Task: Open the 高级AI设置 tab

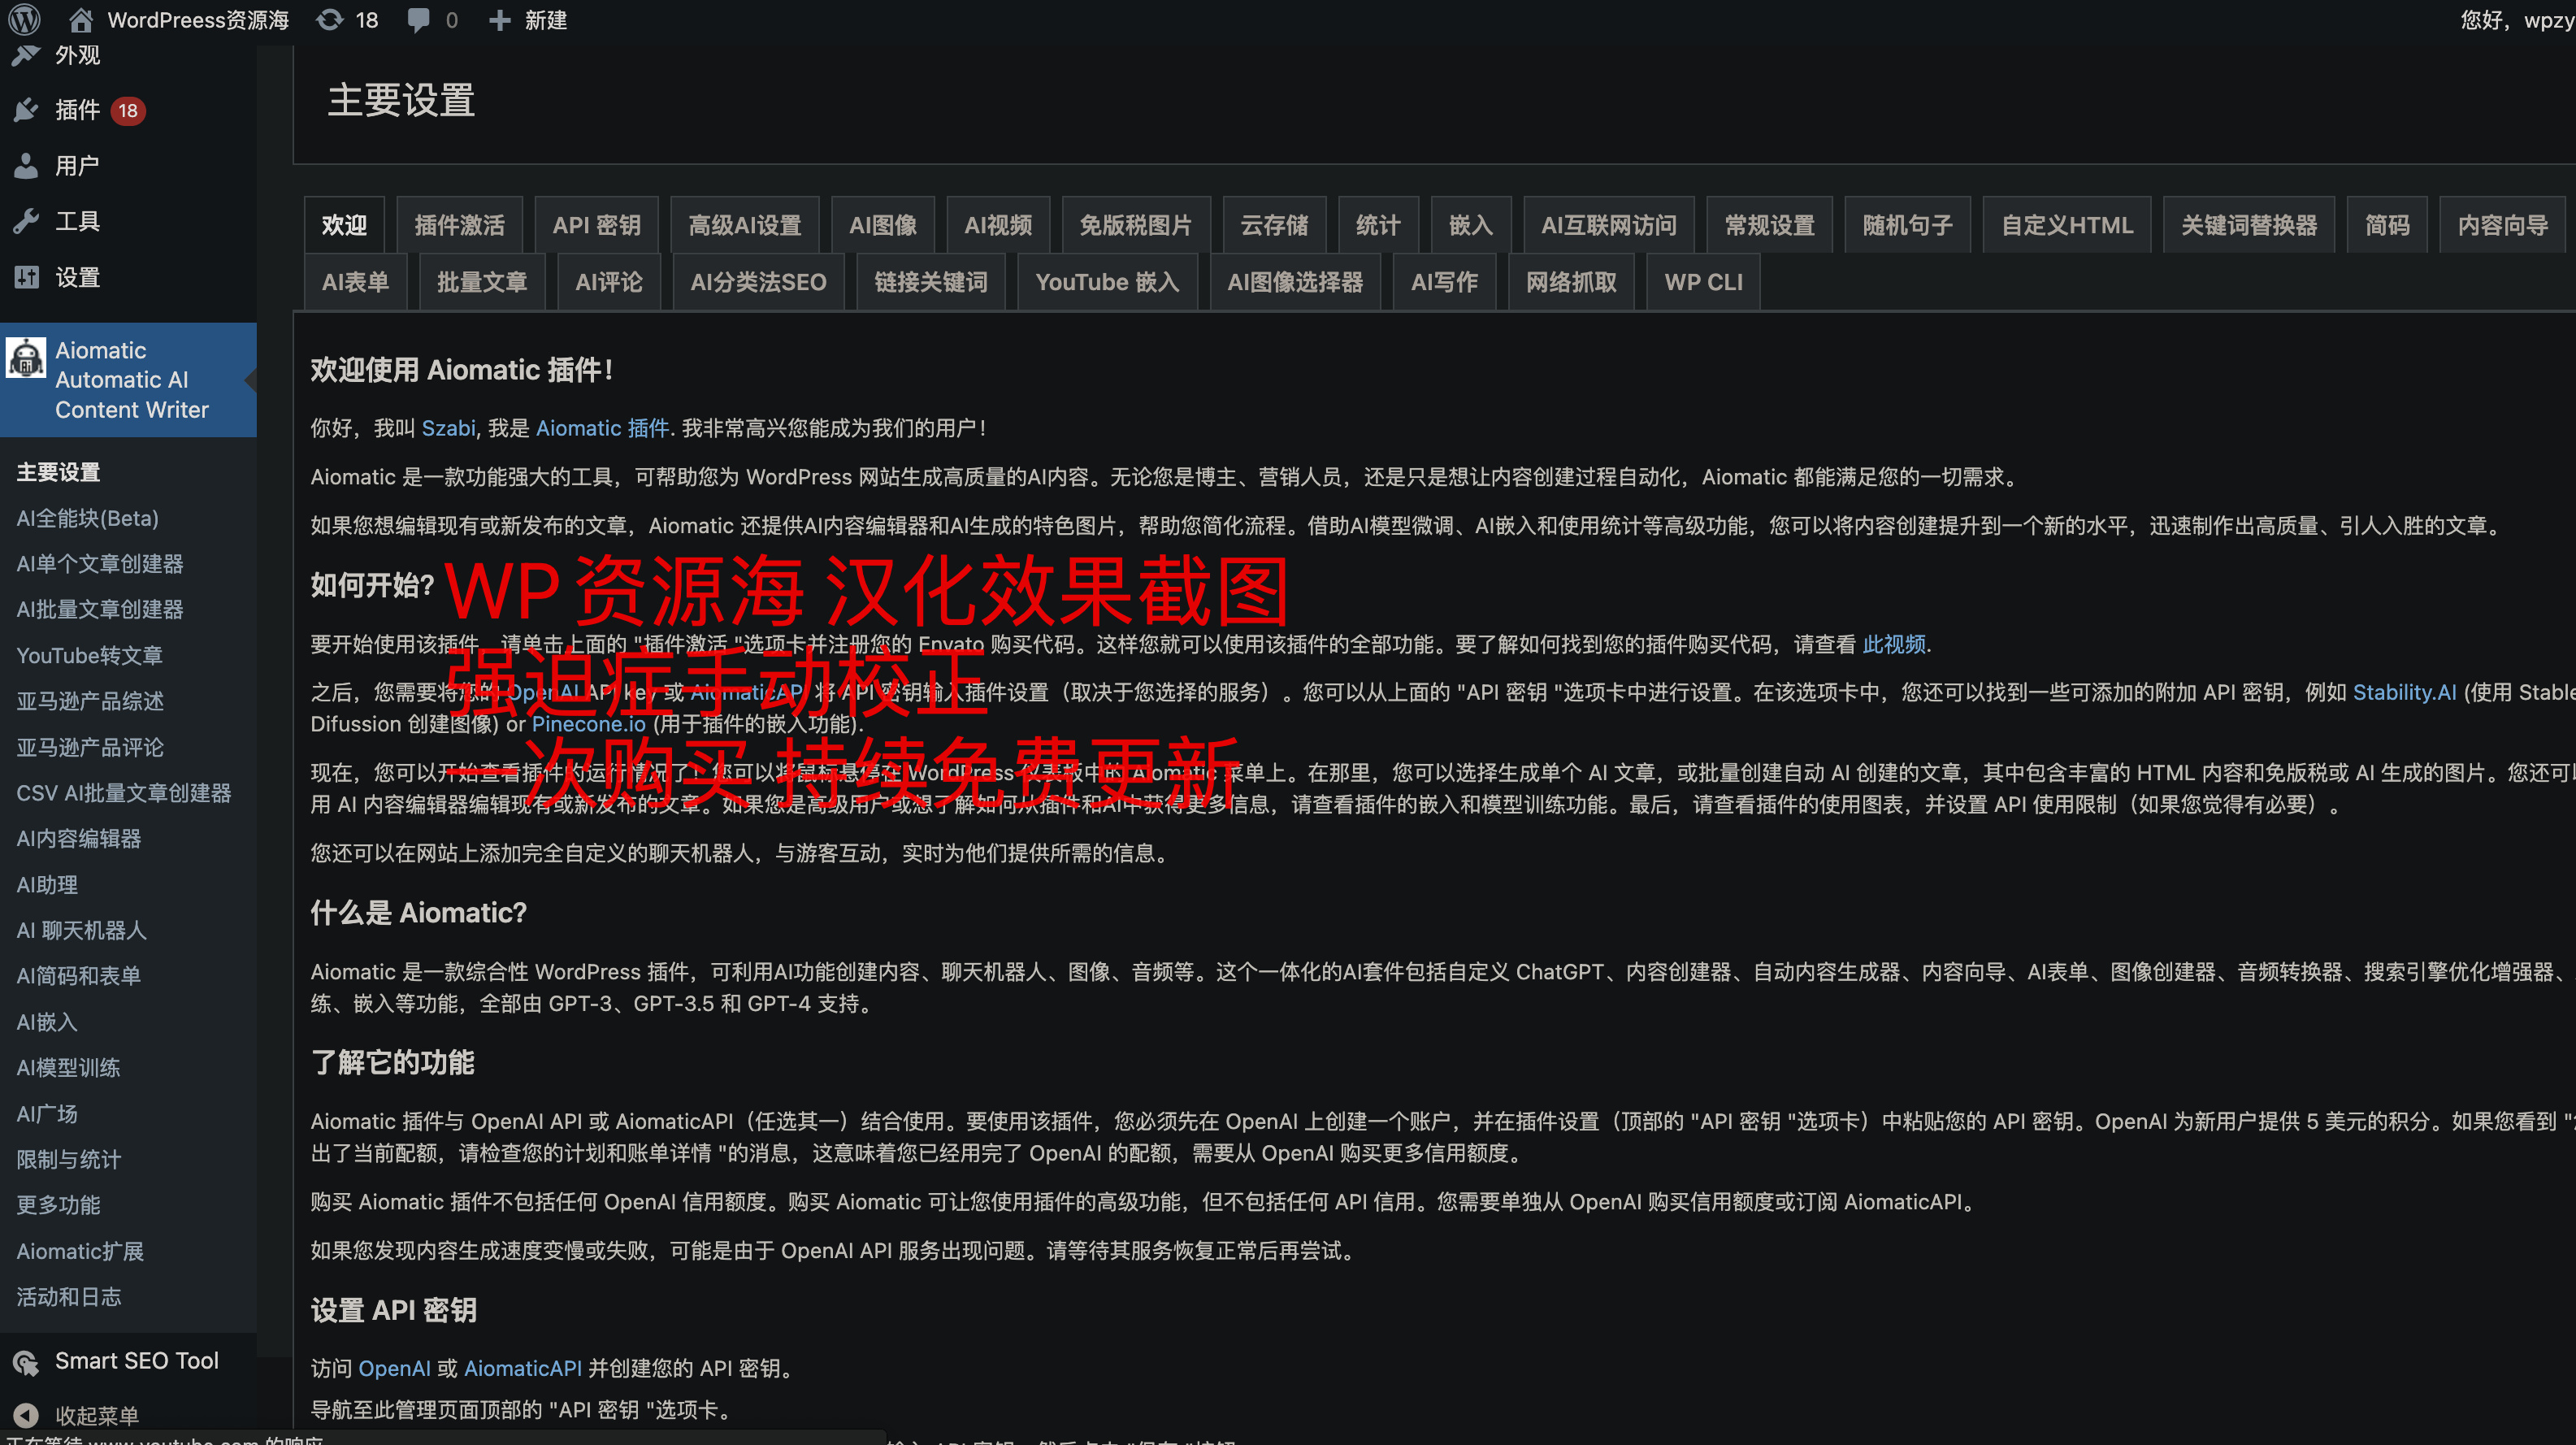Action: click(745, 225)
